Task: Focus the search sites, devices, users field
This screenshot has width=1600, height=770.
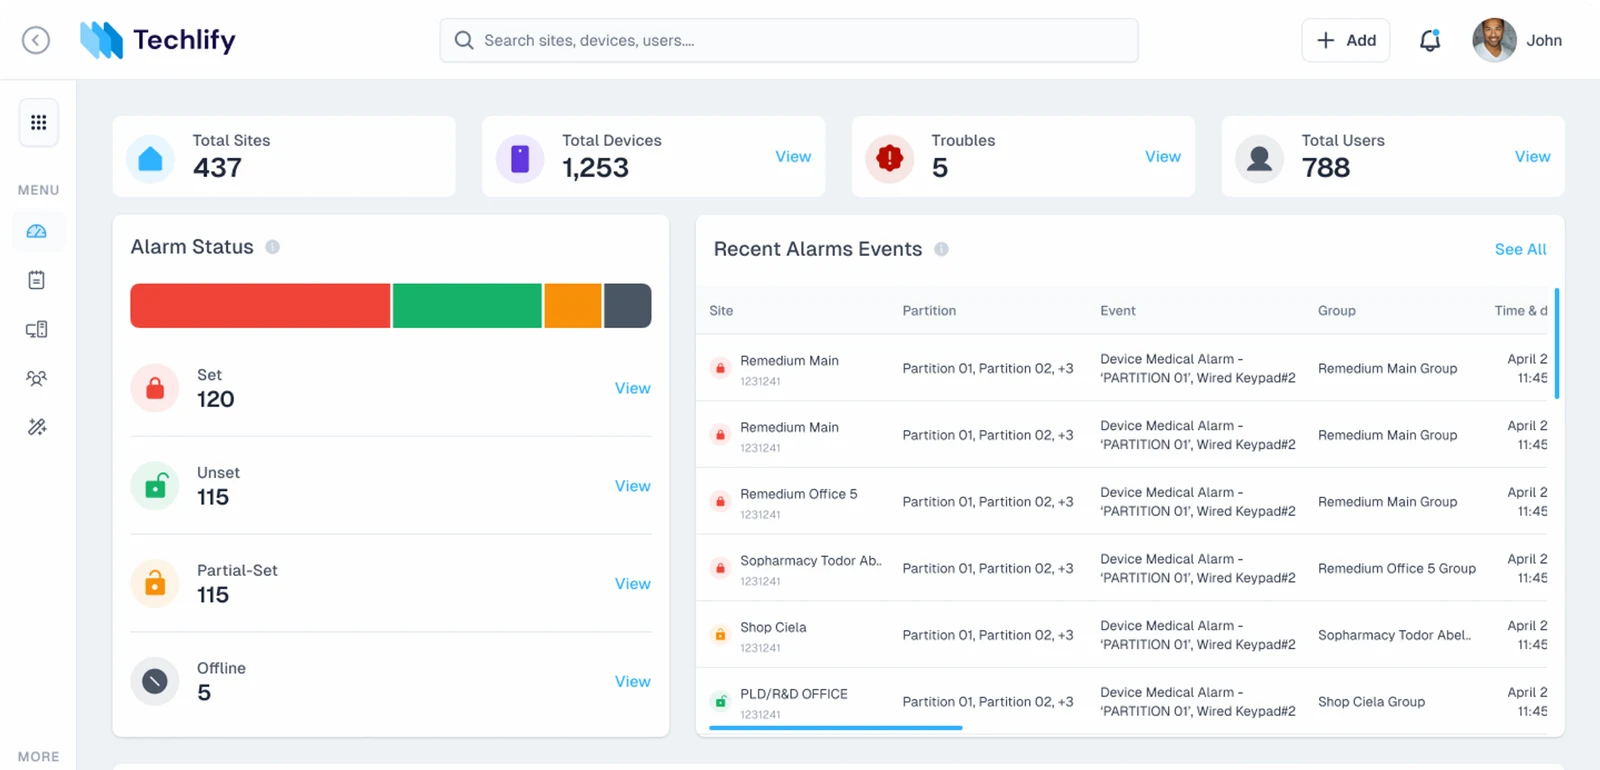Action: point(789,40)
